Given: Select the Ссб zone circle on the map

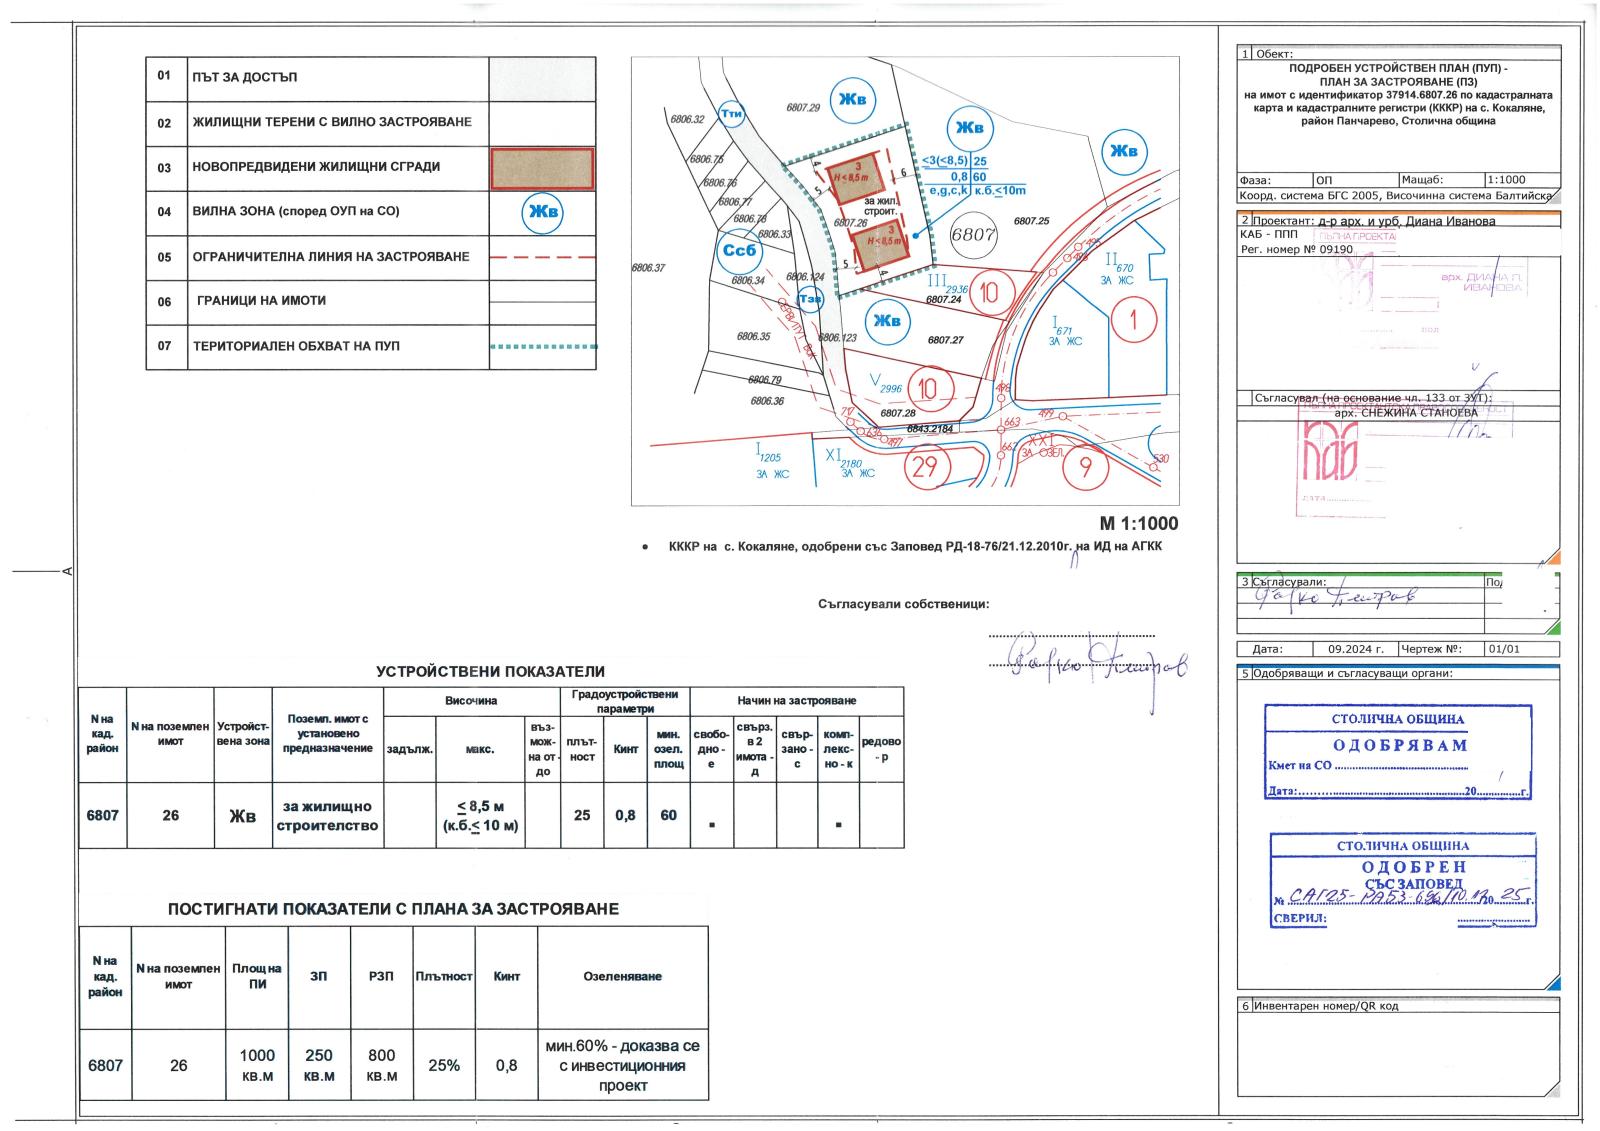Looking at the screenshot, I should 739,251.
